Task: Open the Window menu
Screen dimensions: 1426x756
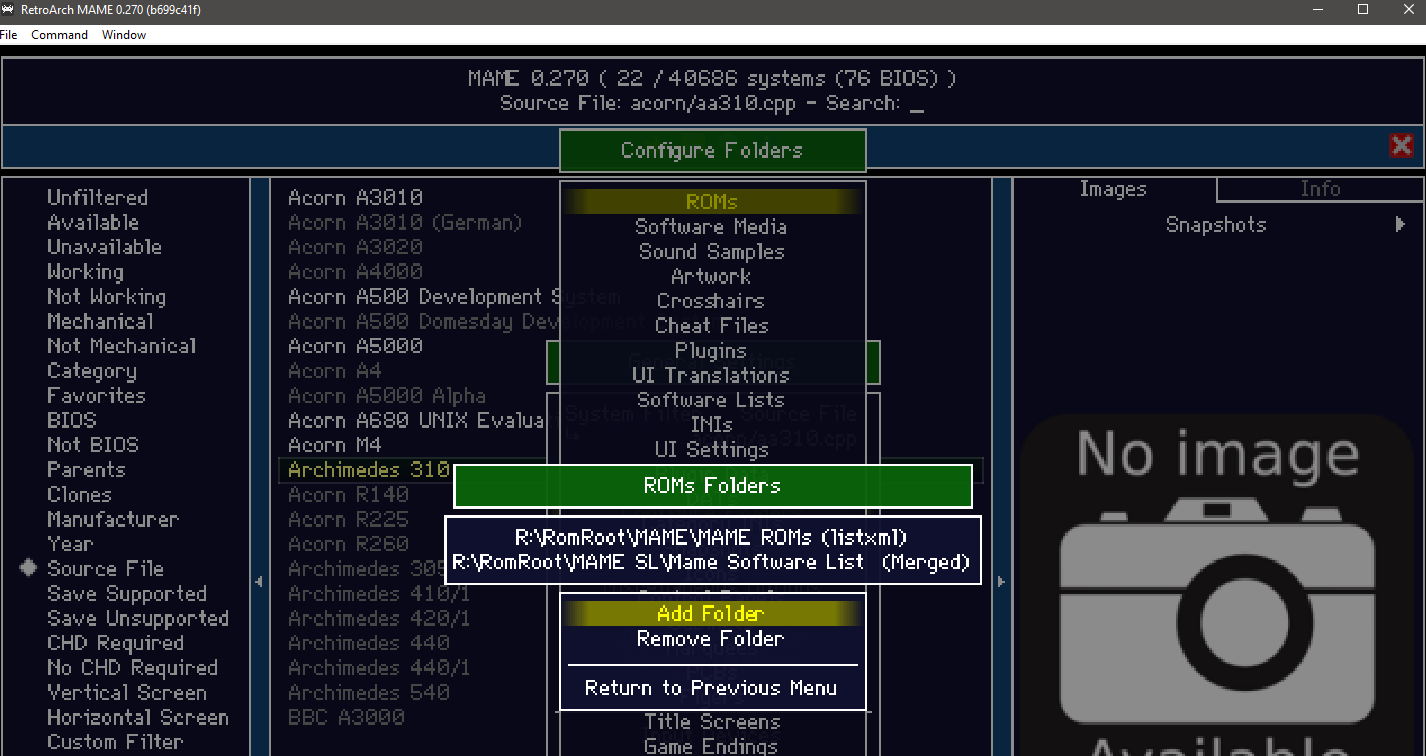Action: click(124, 35)
